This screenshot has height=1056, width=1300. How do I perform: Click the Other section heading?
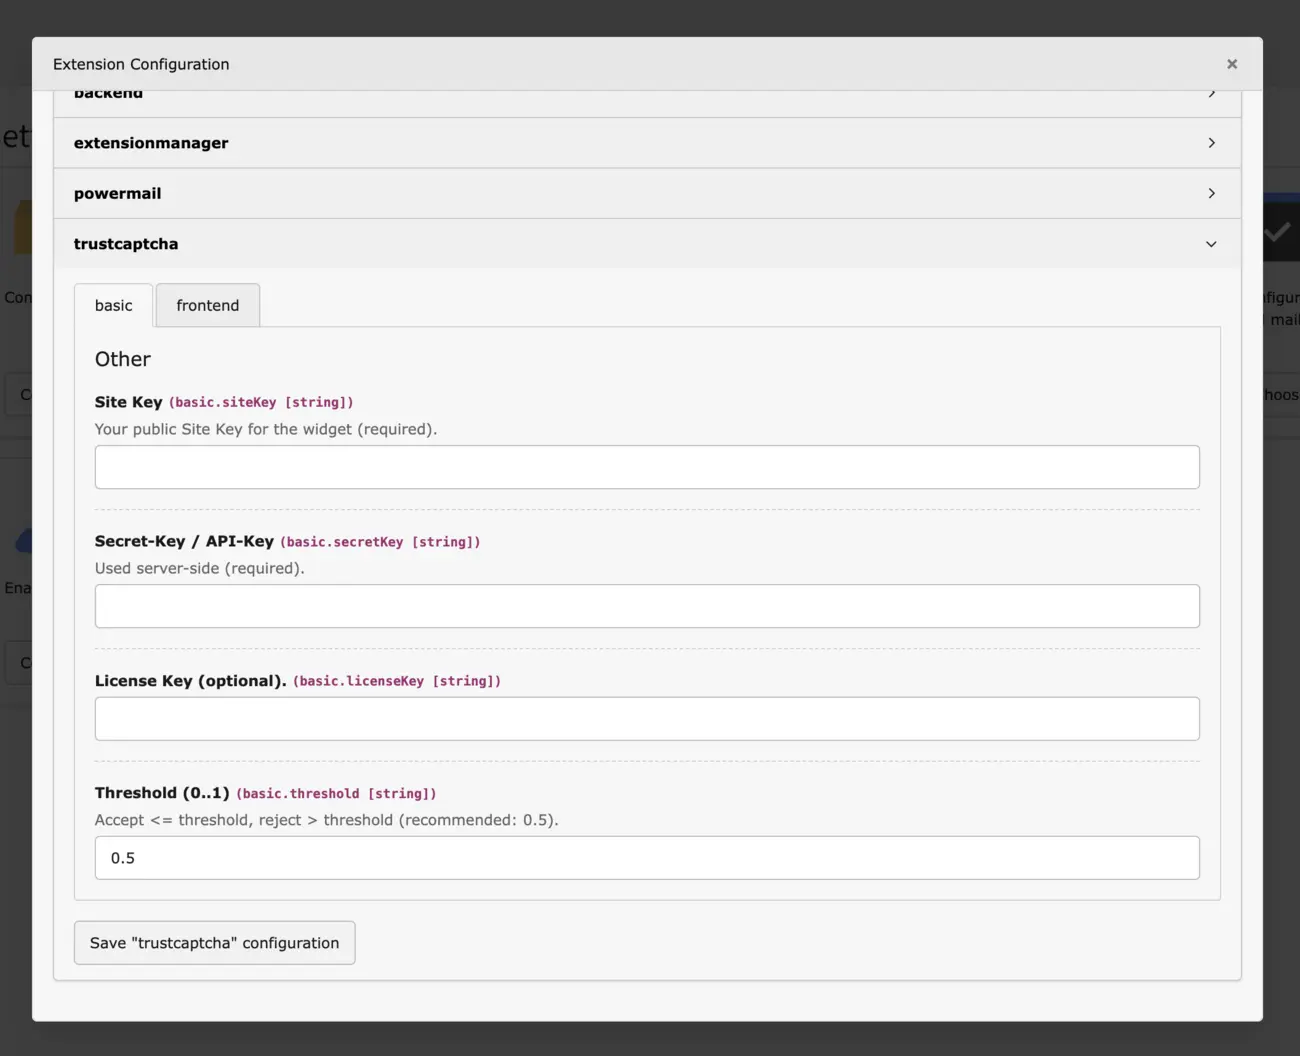coord(122,358)
